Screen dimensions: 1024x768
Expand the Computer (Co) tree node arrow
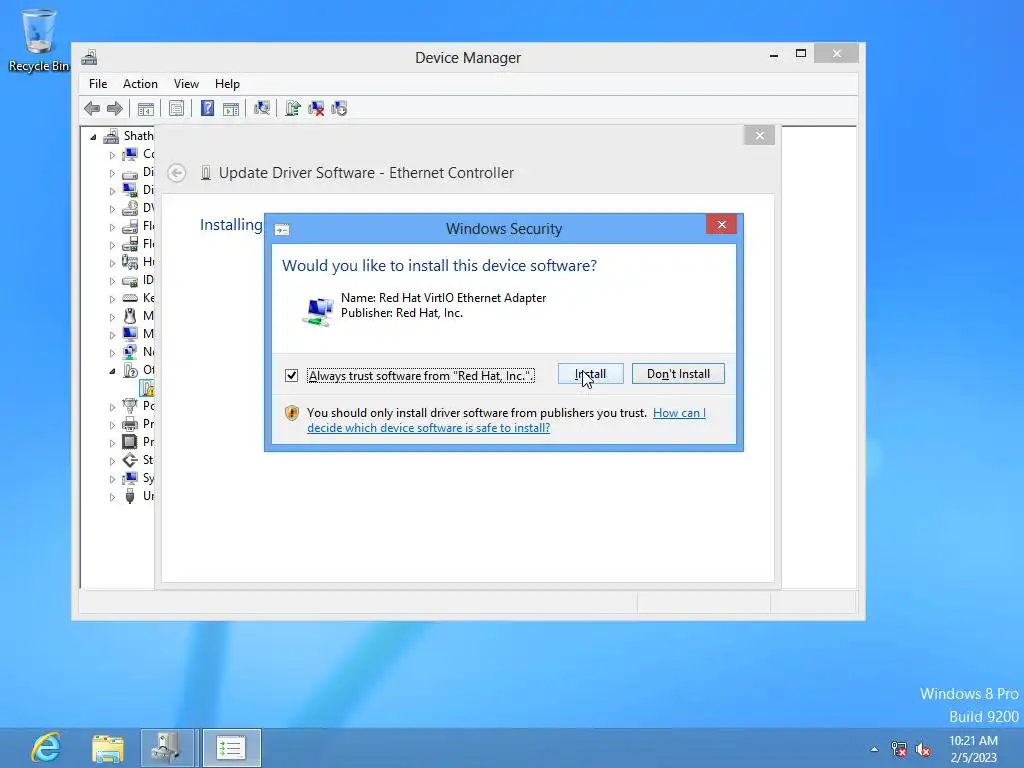pyautogui.click(x=112, y=155)
